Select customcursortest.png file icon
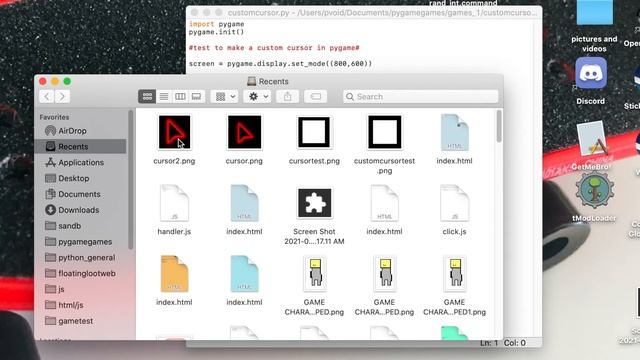The width and height of the screenshot is (640, 360). 384,132
